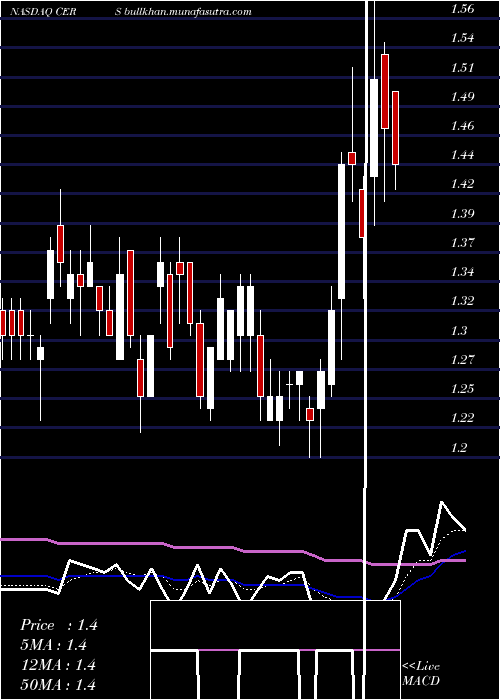Screen dimensions: 500x700
Task: Click the 1.44 price axis label
Action: pyautogui.click(x=462, y=155)
